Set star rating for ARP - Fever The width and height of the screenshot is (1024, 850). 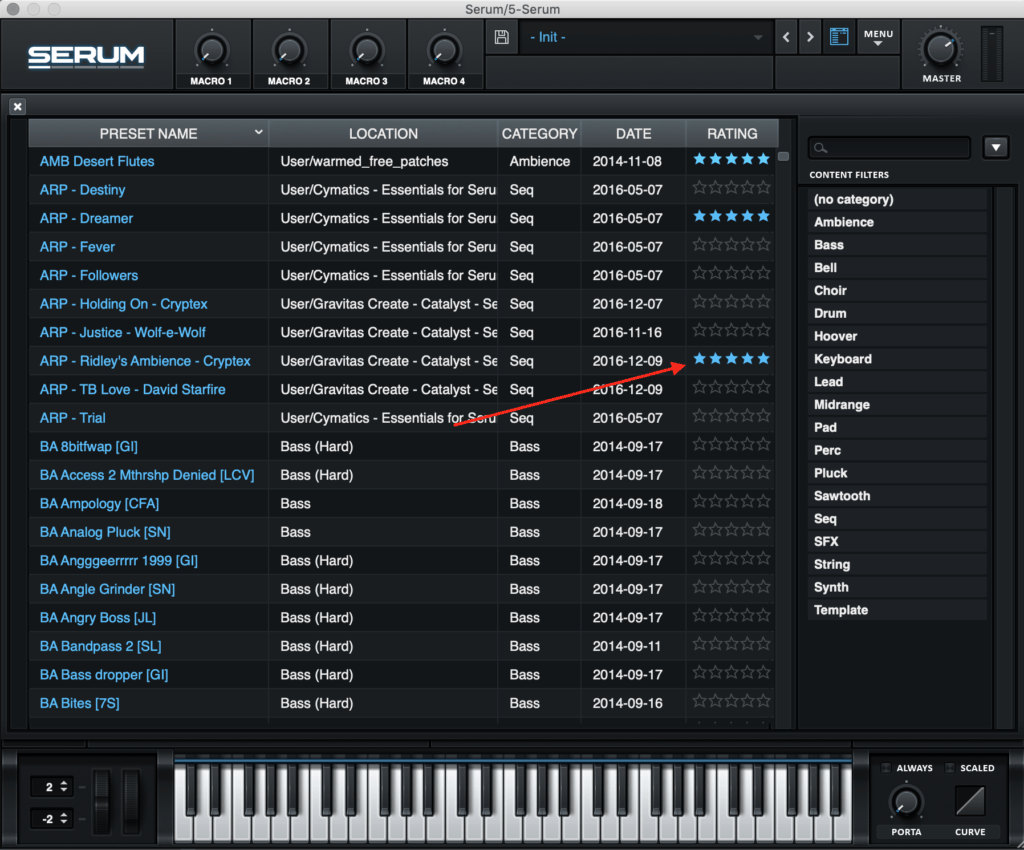731,245
